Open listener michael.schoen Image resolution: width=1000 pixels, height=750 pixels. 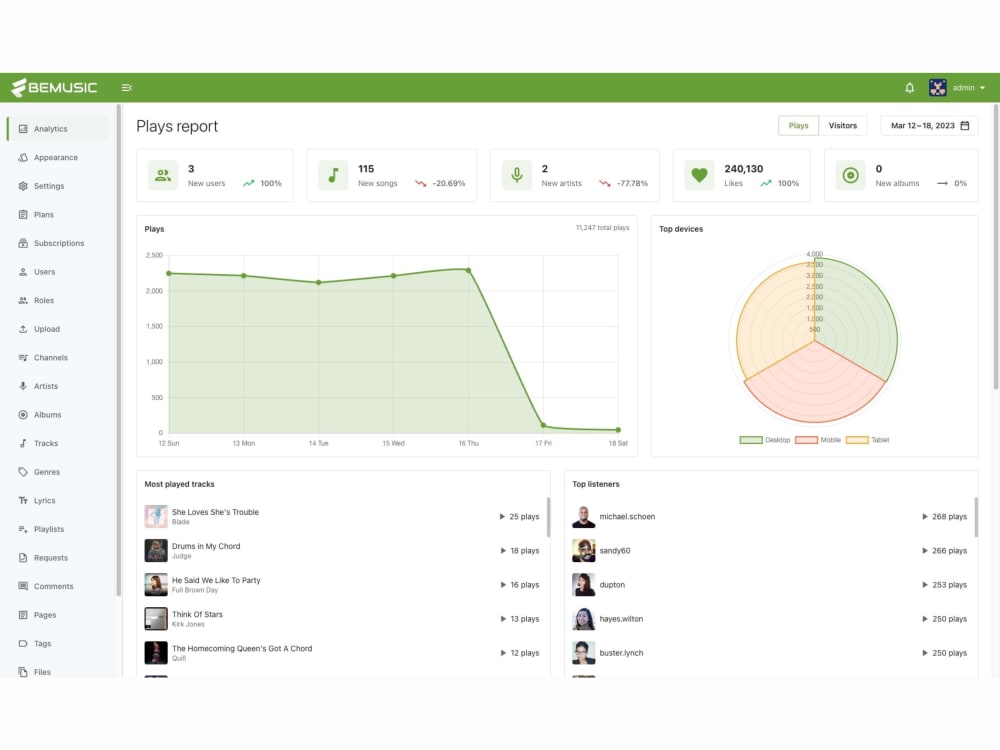[x=627, y=517]
